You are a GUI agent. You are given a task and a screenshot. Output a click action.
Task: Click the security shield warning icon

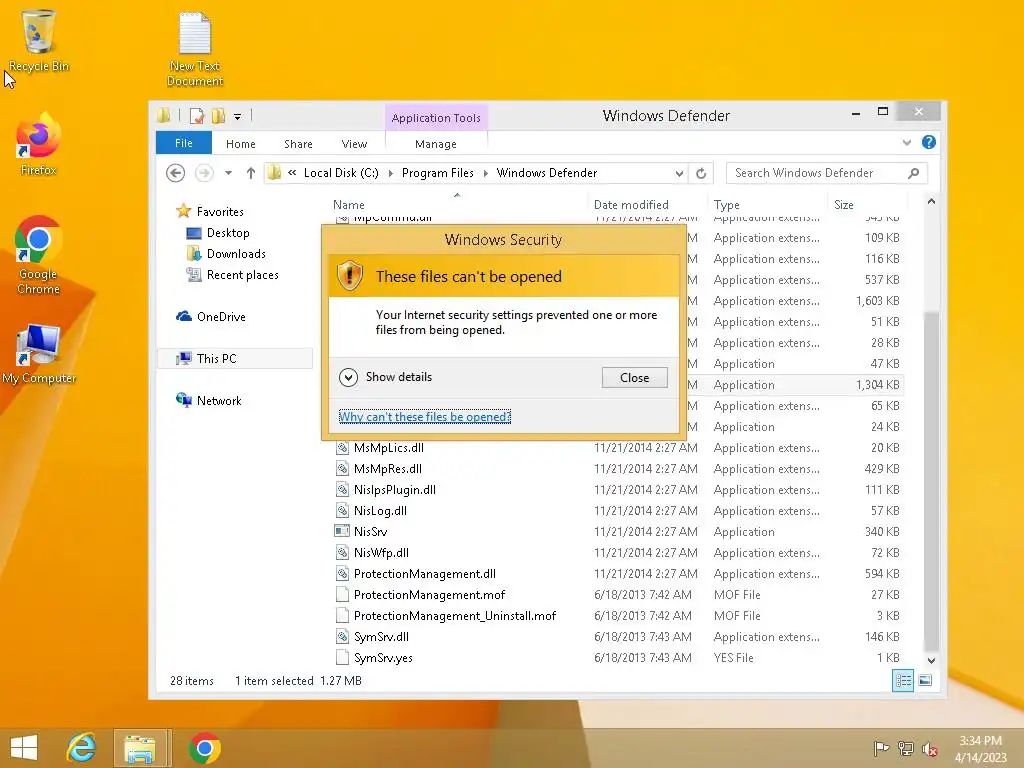click(x=350, y=276)
